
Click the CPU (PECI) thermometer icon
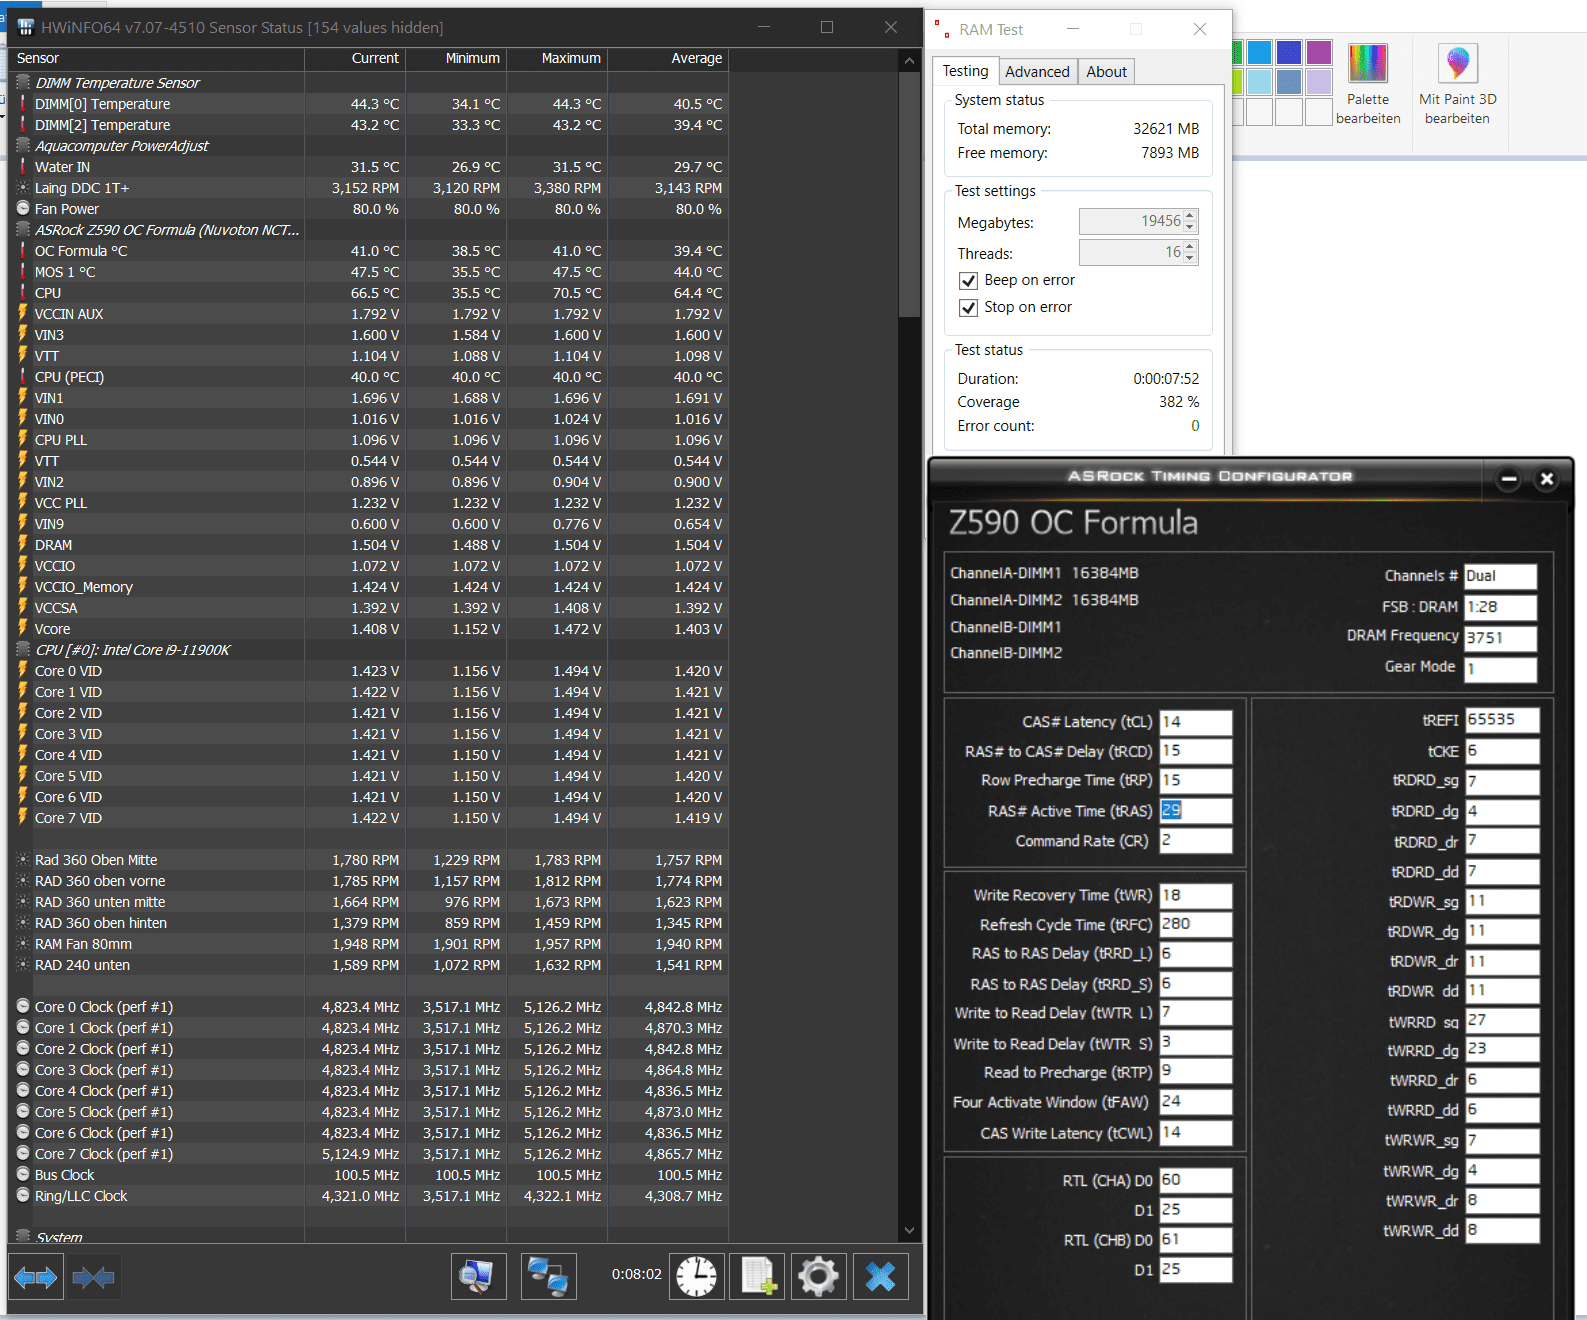23,377
